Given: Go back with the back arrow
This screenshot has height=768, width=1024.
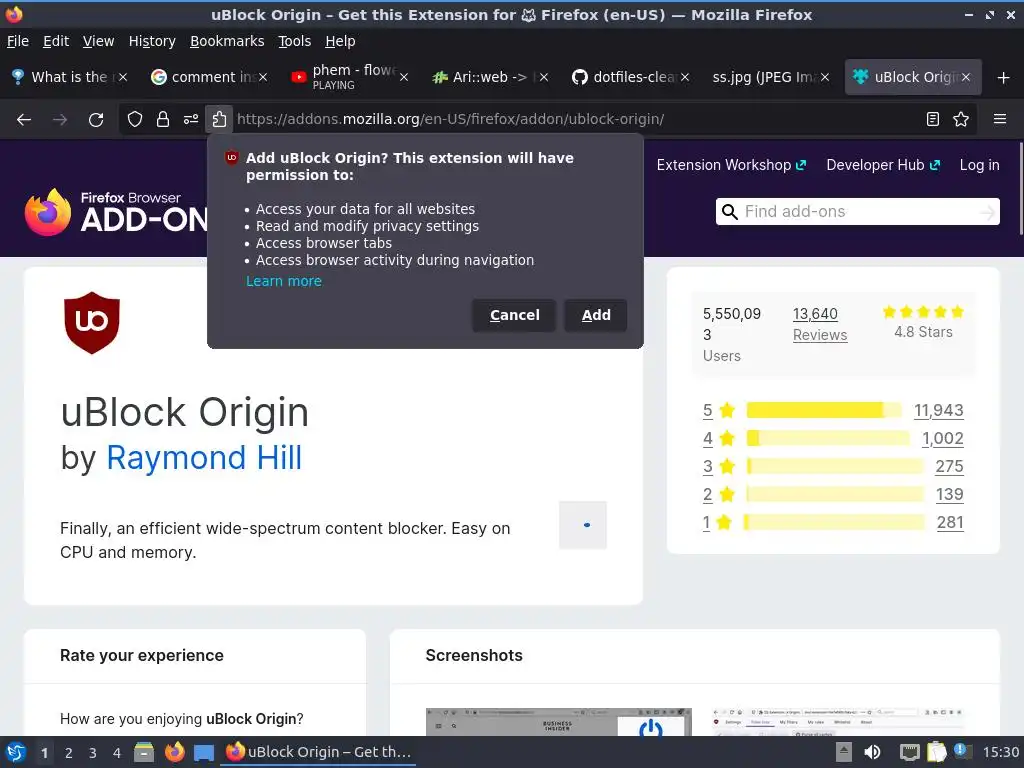Looking at the screenshot, I should pyautogui.click(x=24, y=120).
